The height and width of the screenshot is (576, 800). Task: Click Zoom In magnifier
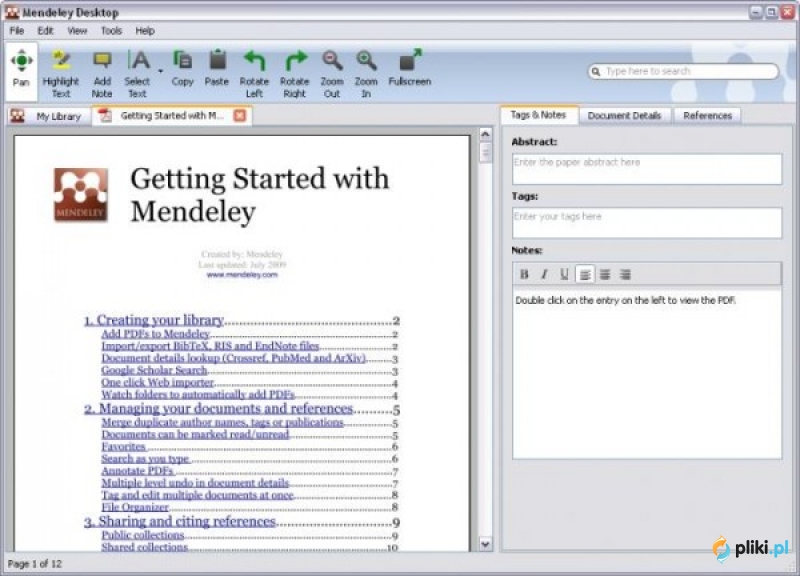(x=366, y=73)
